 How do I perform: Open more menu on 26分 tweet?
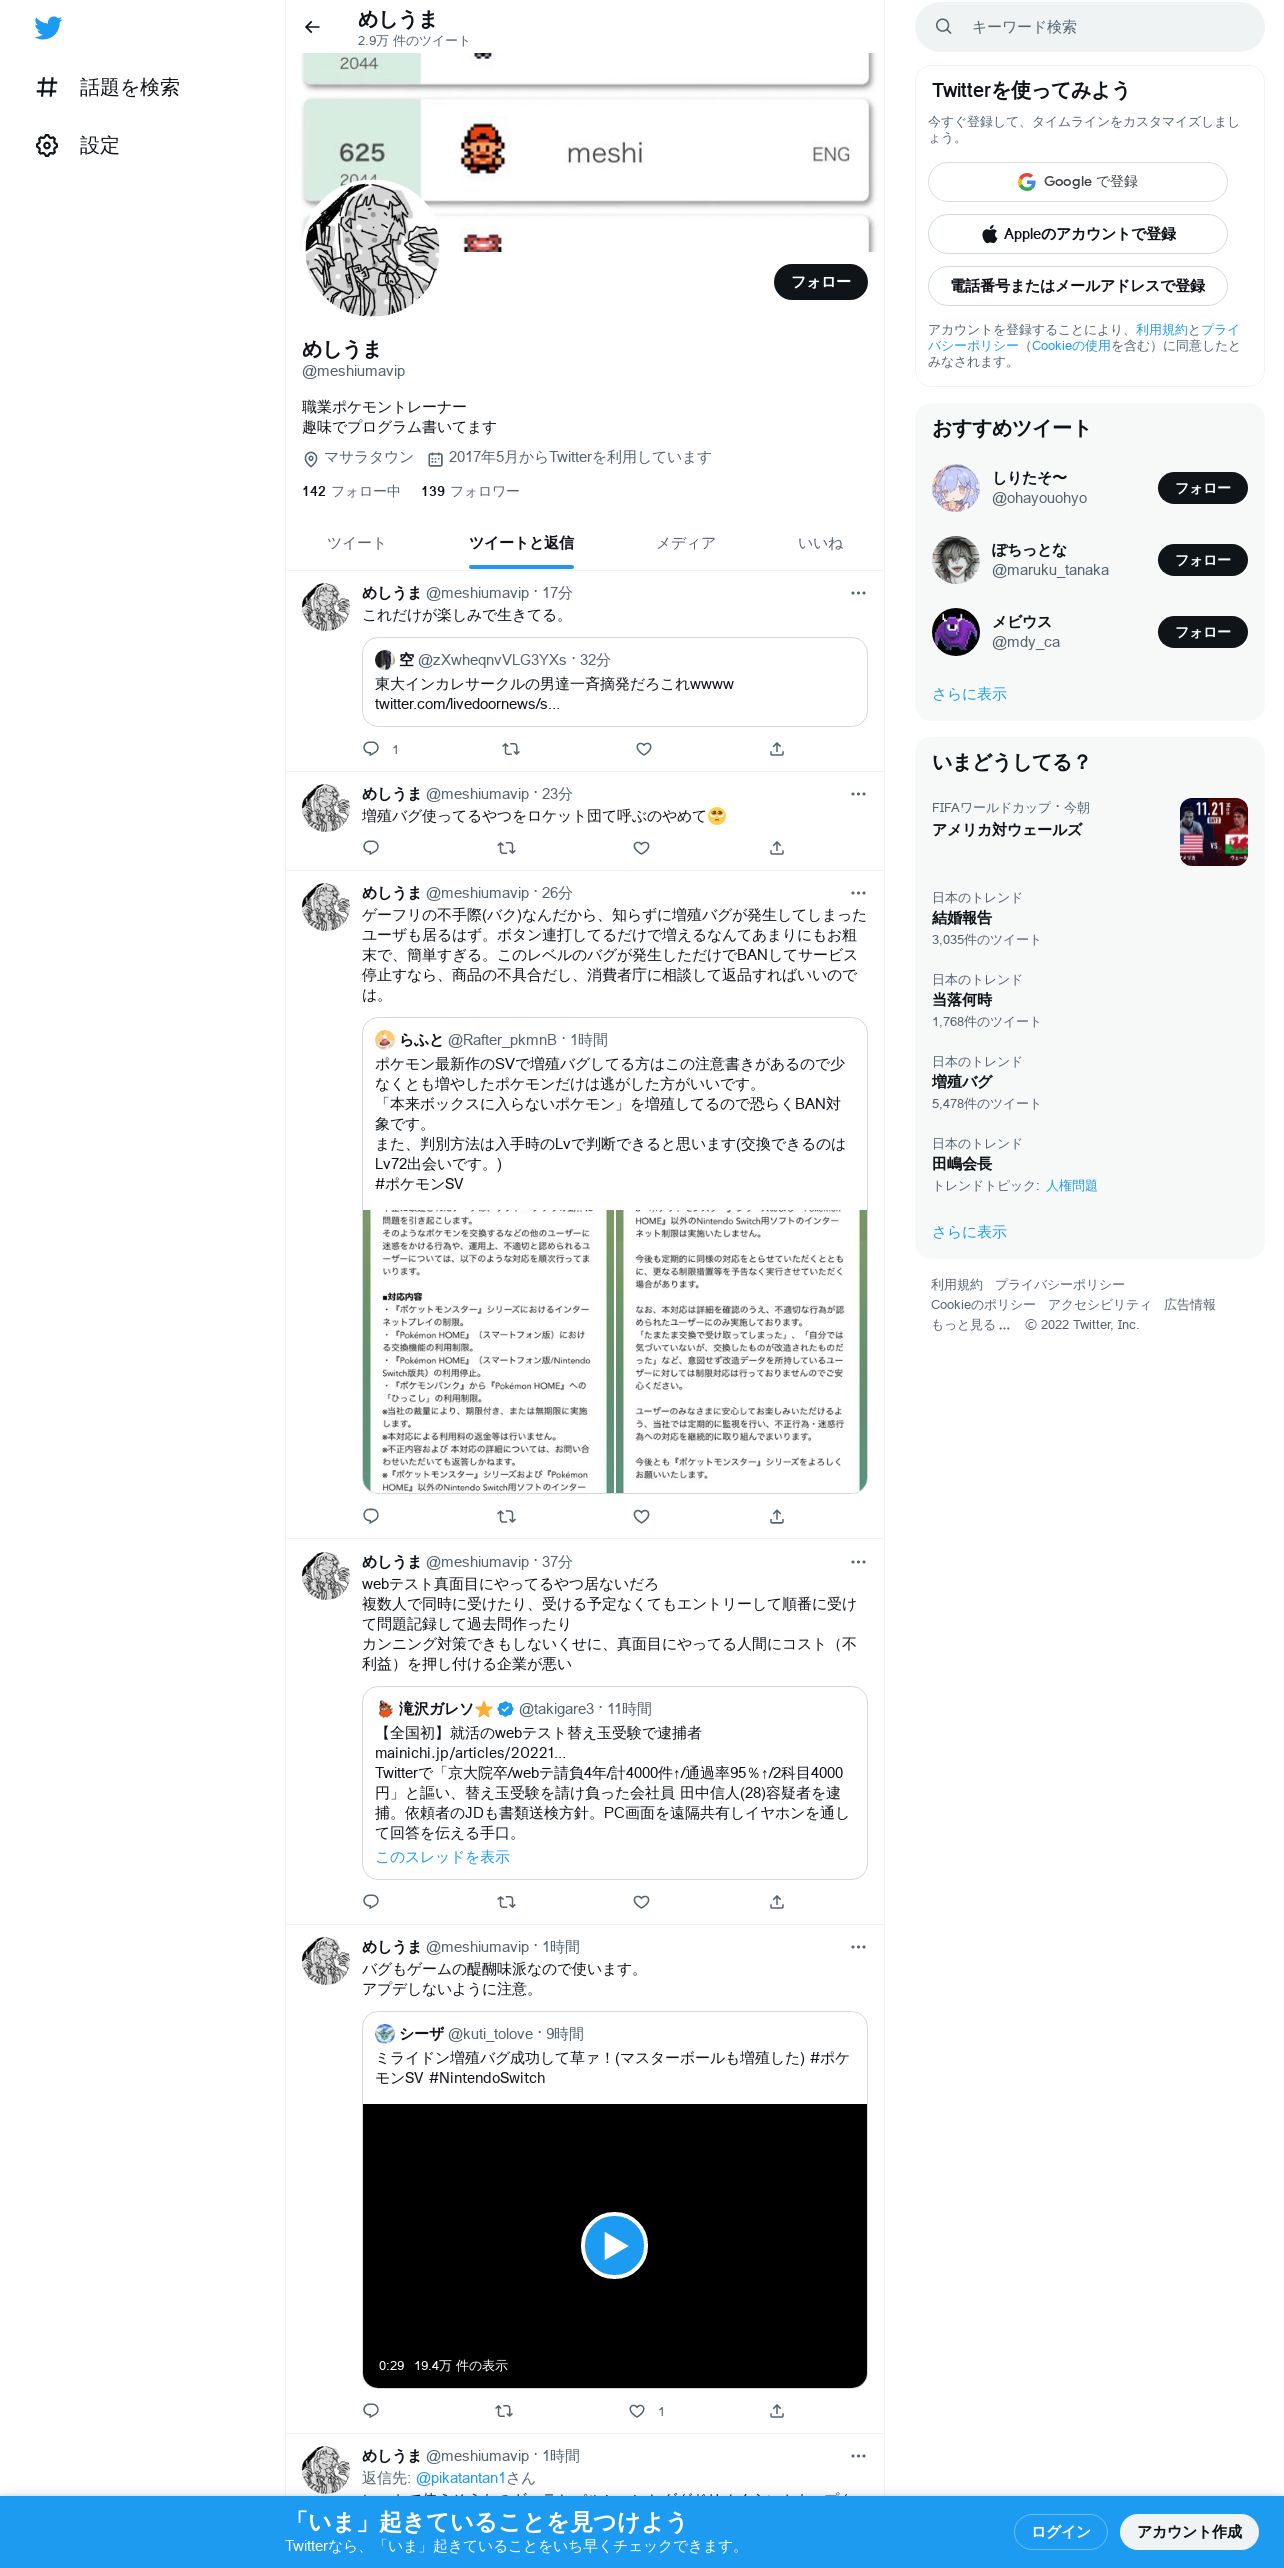[858, 893]
